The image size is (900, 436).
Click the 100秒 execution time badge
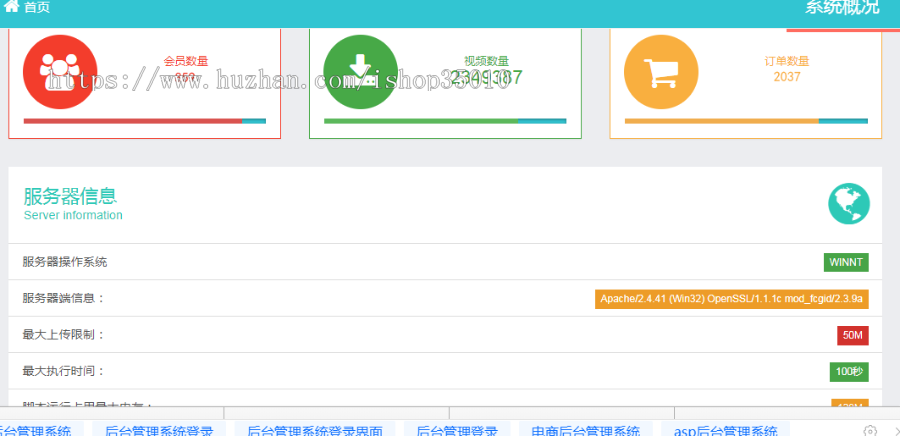pyautogui.click(x=849, y=372)
